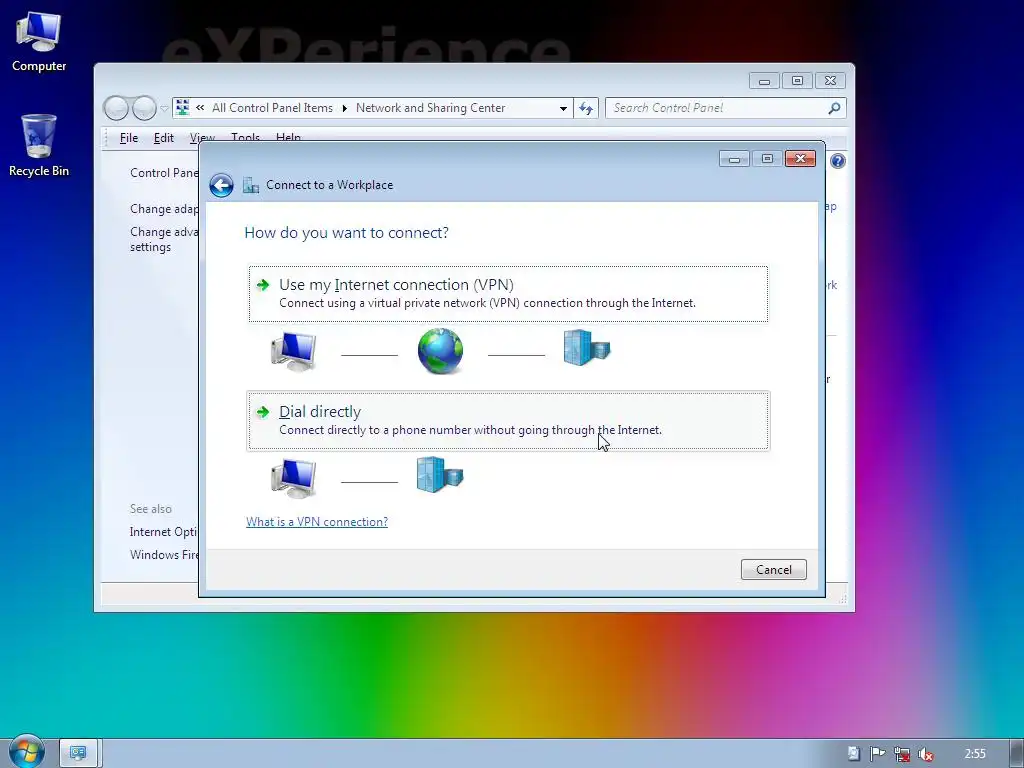Click computer image under Dial directly option
Image resolution: width=1024 pixels, height=768 pixels.
pos(294,478)
